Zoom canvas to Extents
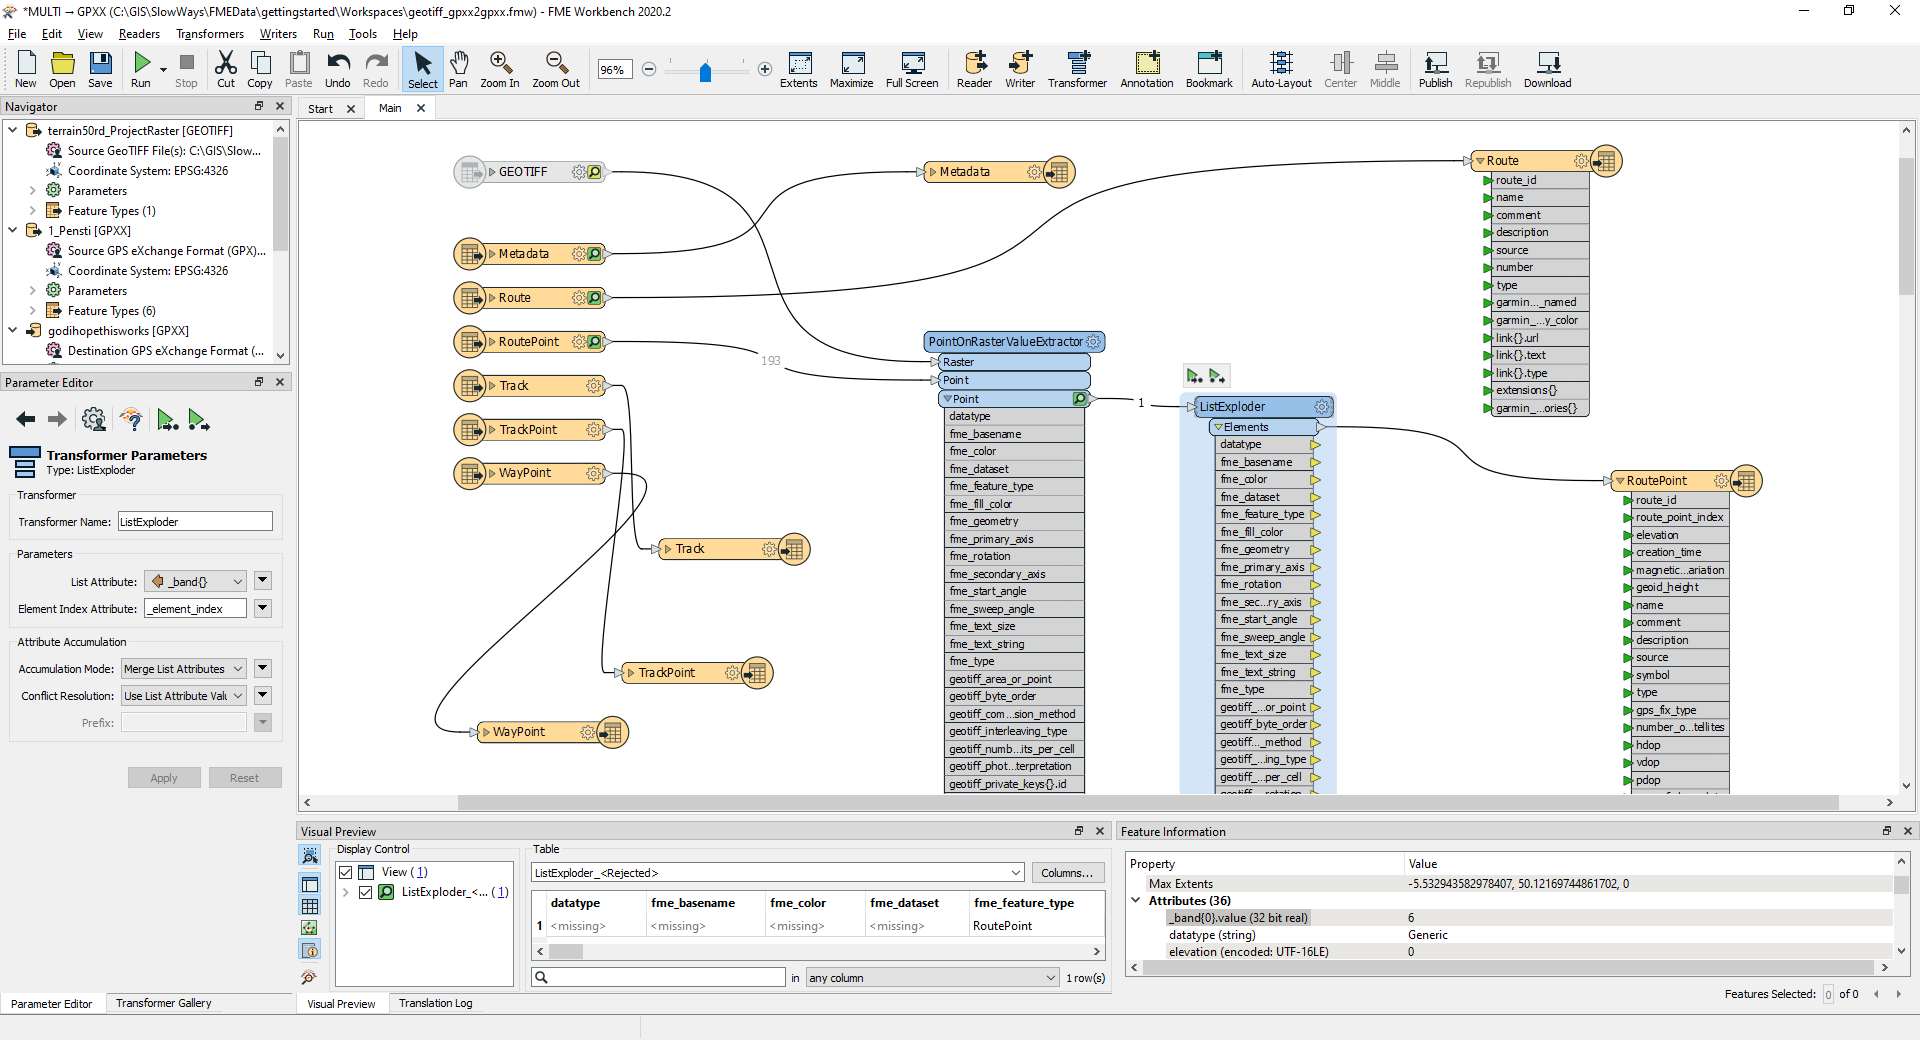 coord(799,69)
